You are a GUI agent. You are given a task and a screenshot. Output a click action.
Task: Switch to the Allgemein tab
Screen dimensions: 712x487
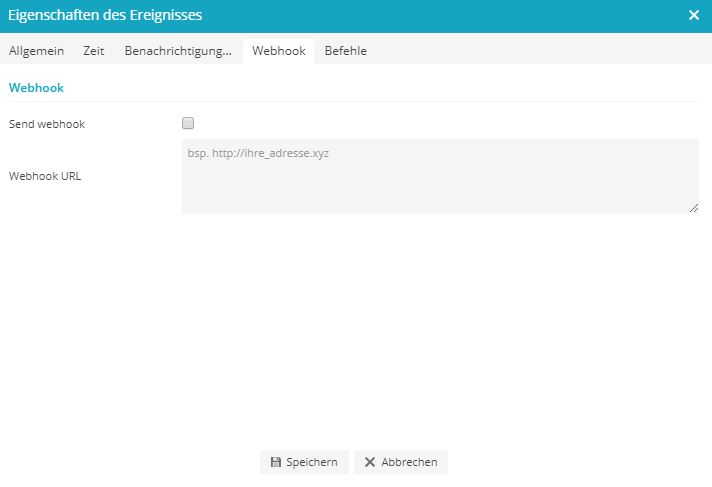pyautogui.click(x=36, y=51)
